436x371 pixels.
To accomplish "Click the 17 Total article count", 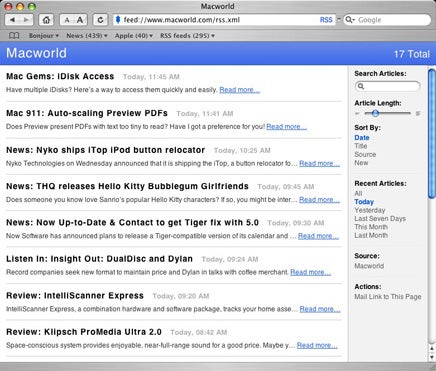I will click(412, 54).
